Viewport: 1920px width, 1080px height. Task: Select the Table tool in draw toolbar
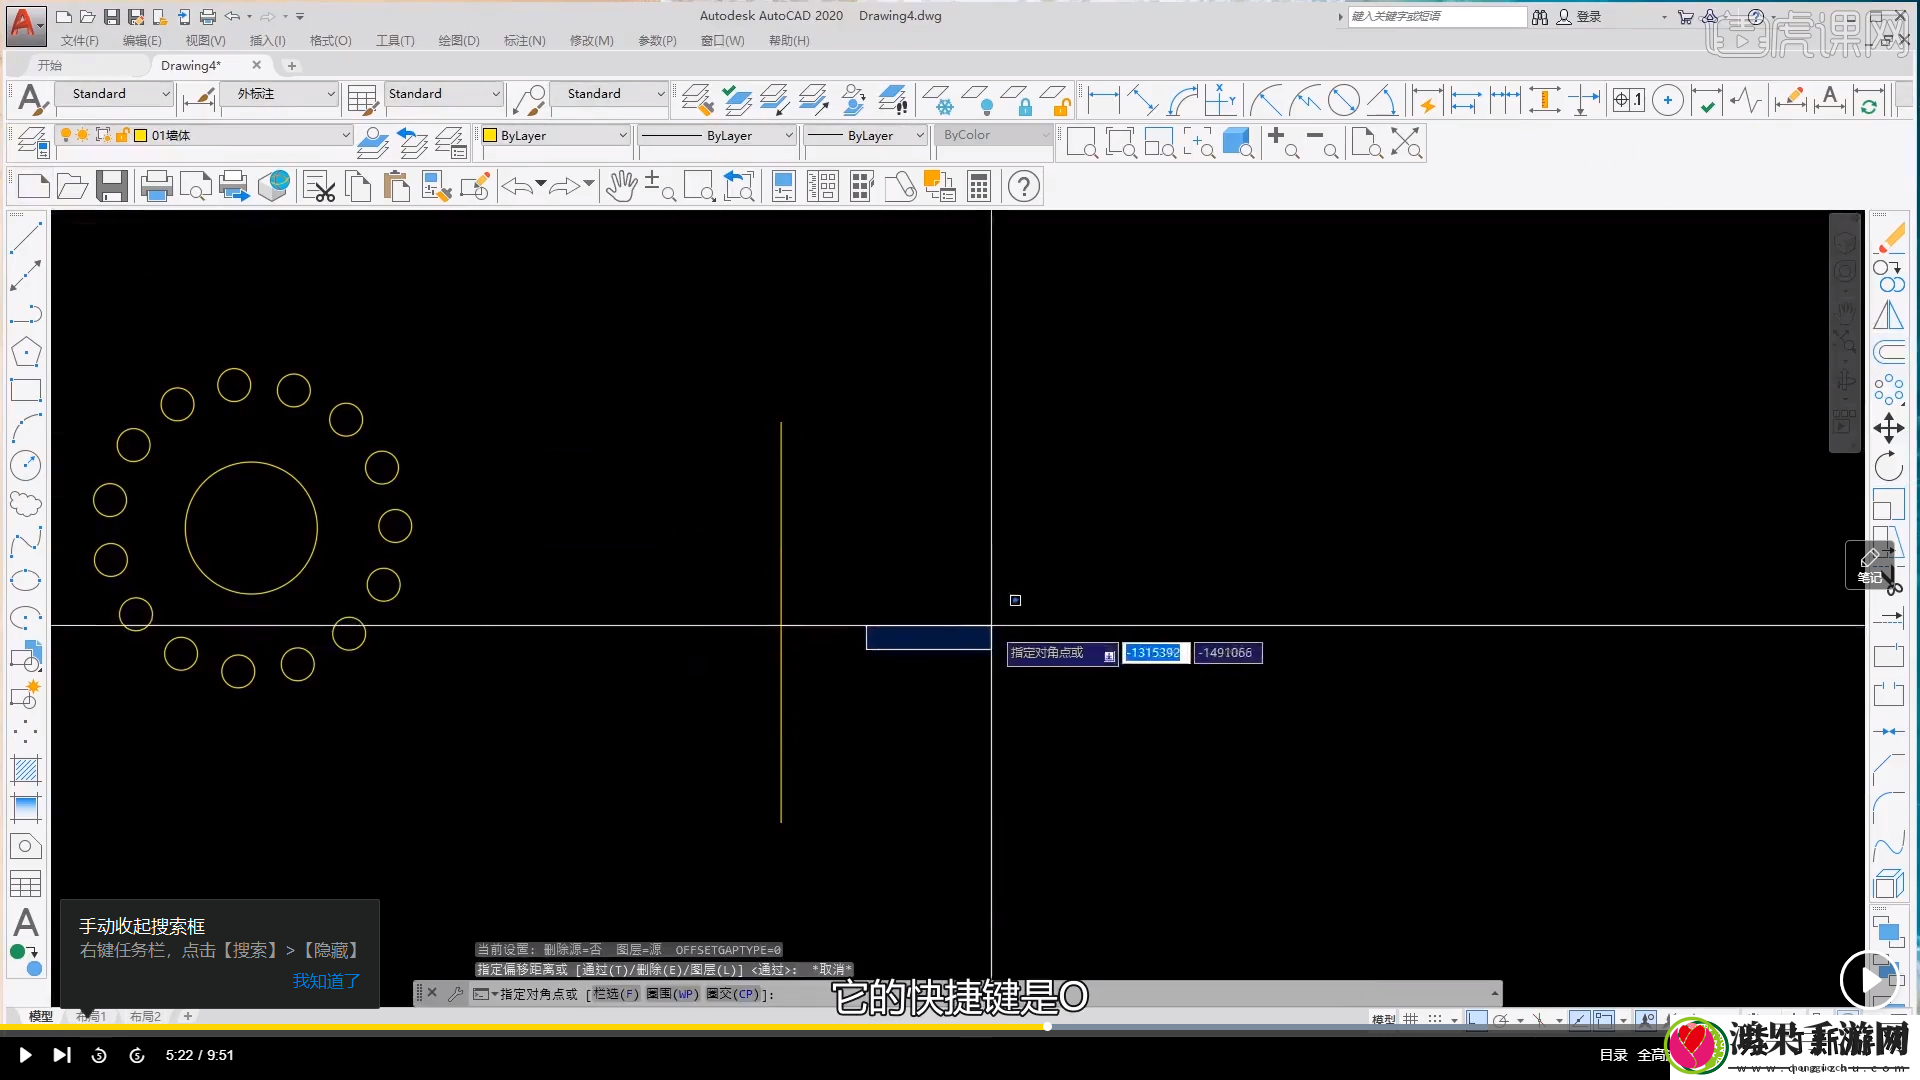pos(26,884)
